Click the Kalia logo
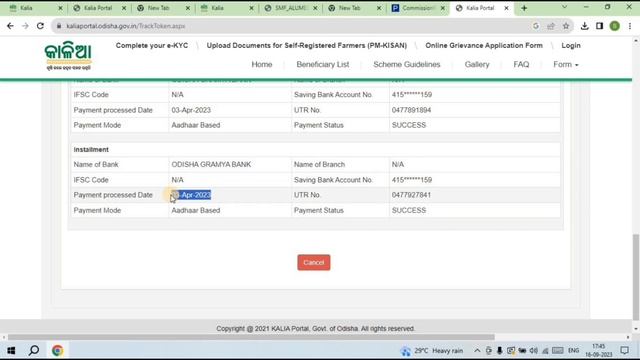 [x=68, y=56]
